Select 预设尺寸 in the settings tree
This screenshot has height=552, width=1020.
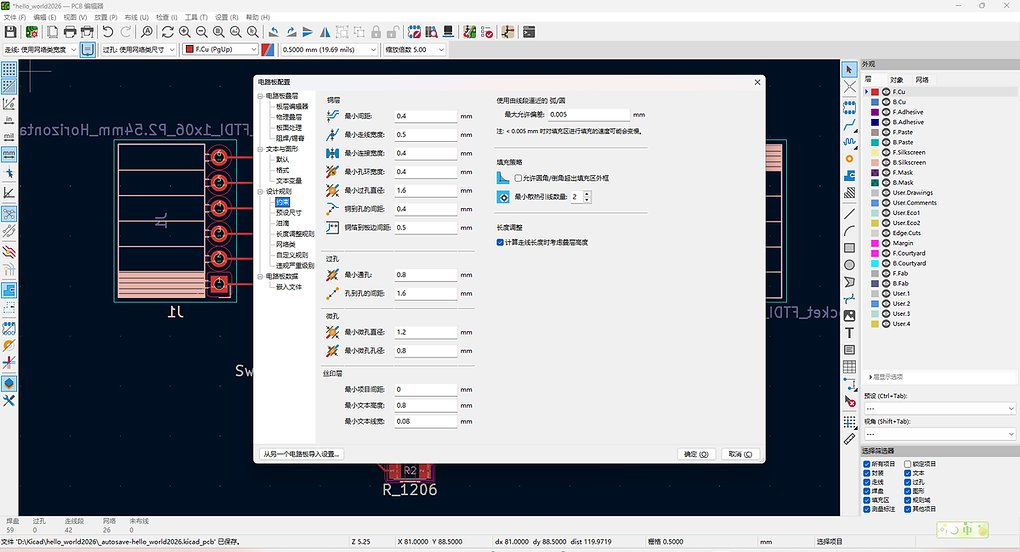point(289,213)
